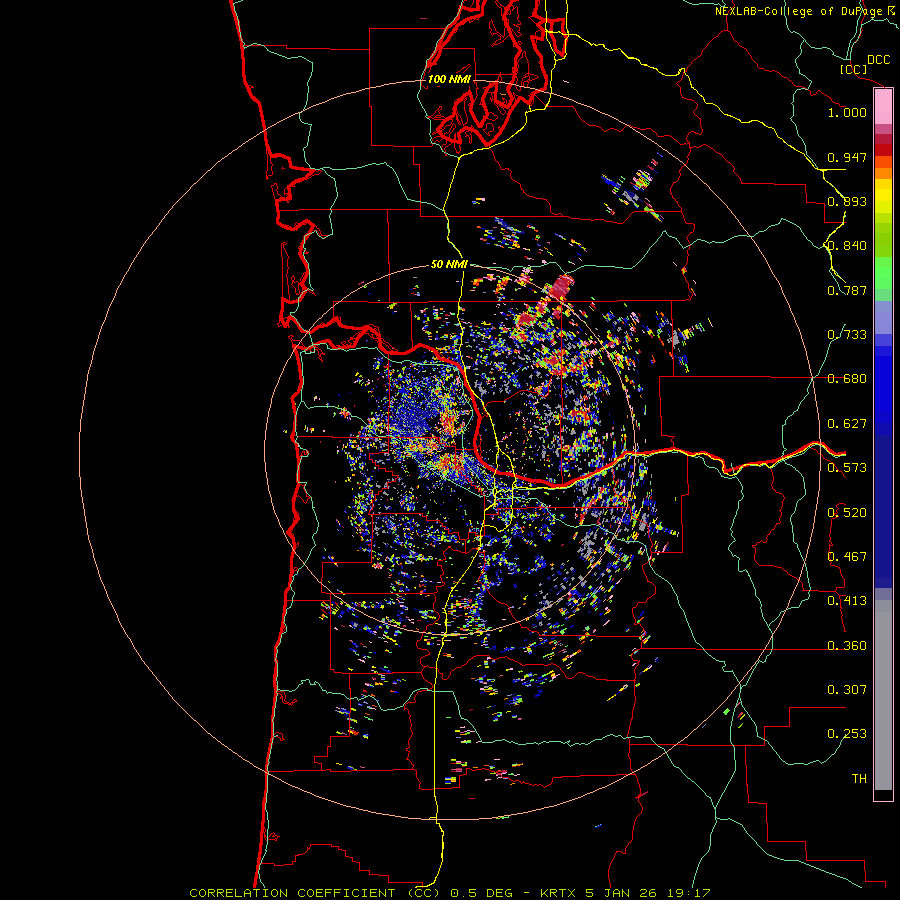Viewport: 900px width, 900px height.
Task: Select the 0.360 scale value
Action: point(847,646)
